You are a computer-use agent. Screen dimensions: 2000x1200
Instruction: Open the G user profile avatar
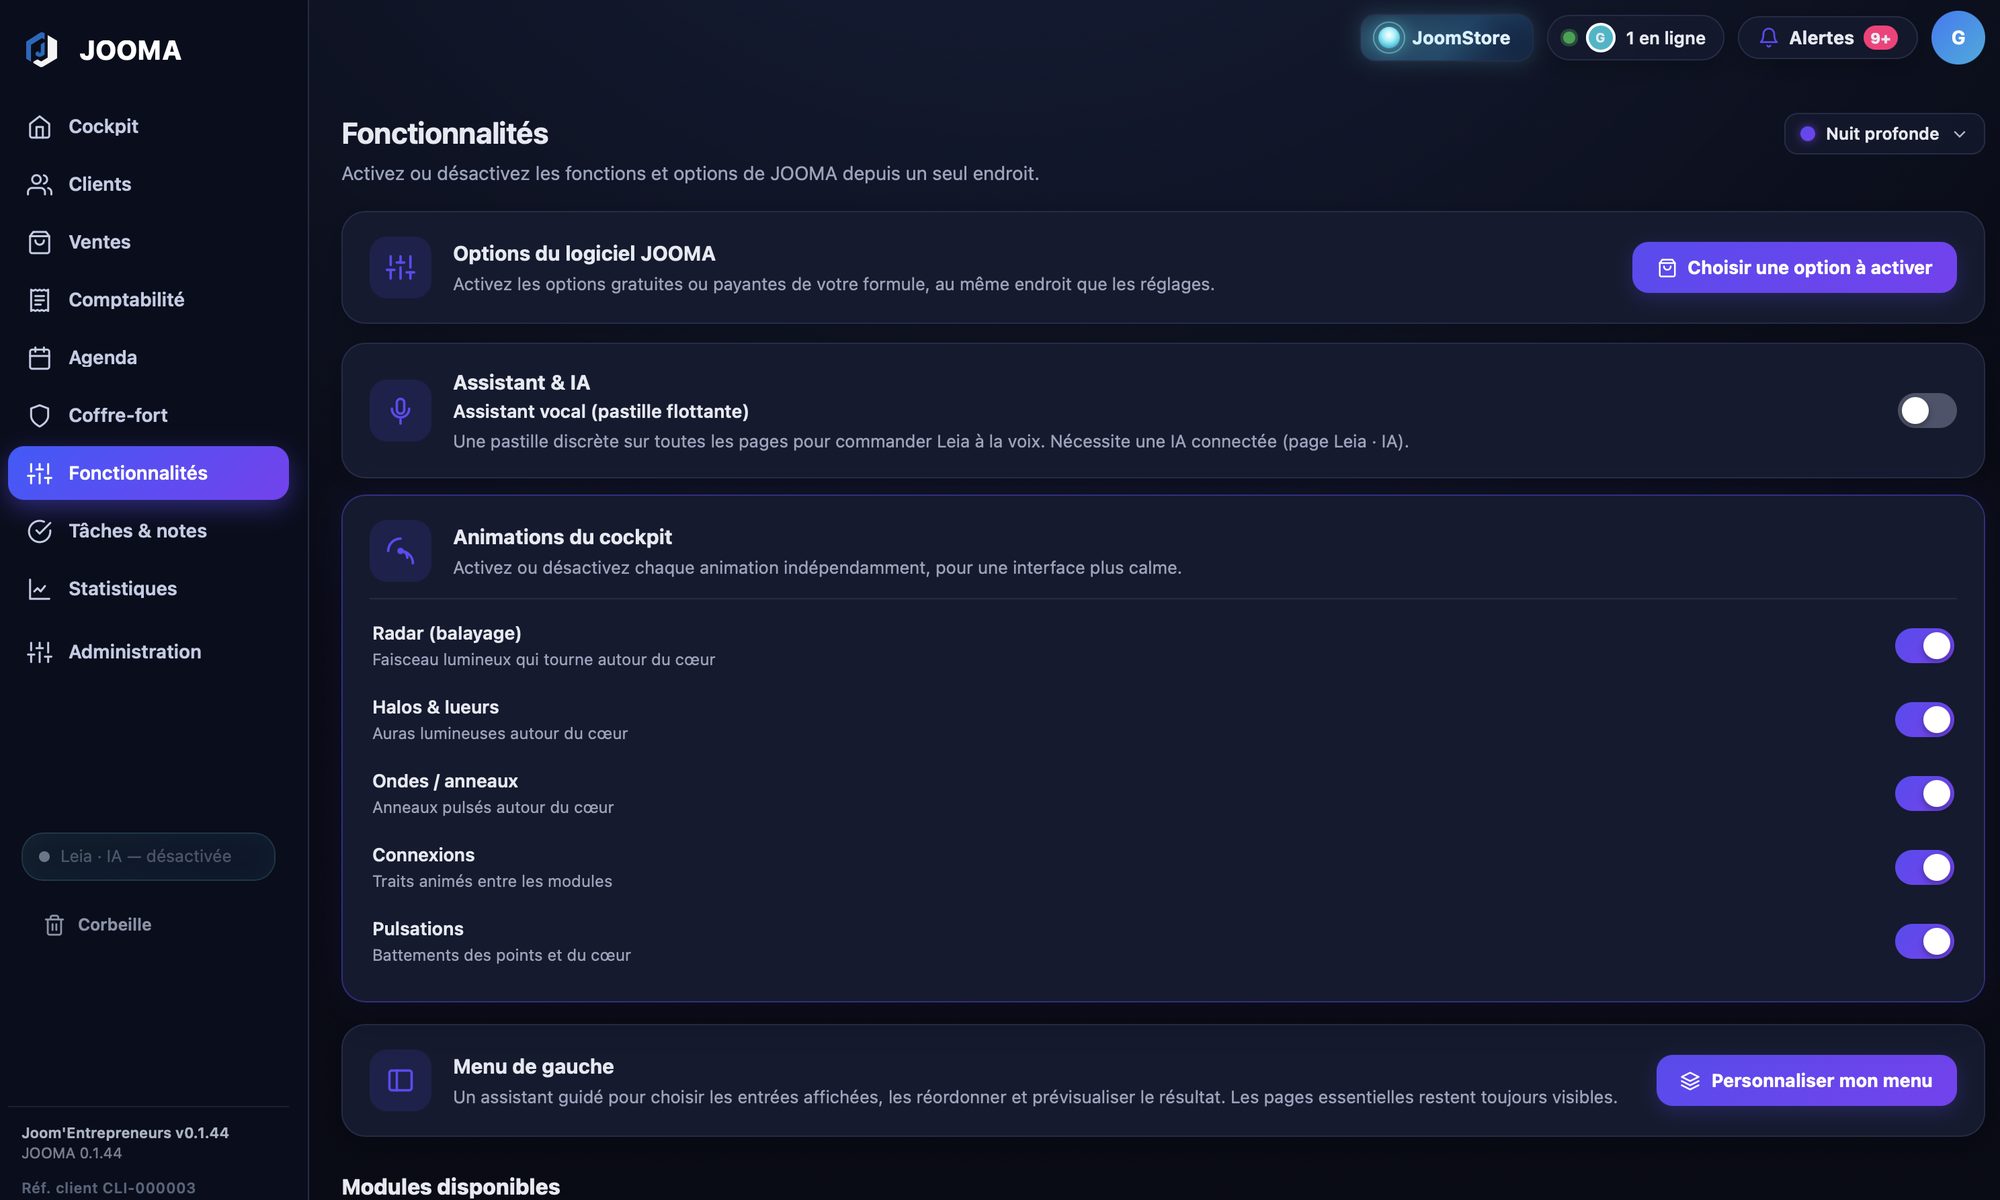point(1958,38)
